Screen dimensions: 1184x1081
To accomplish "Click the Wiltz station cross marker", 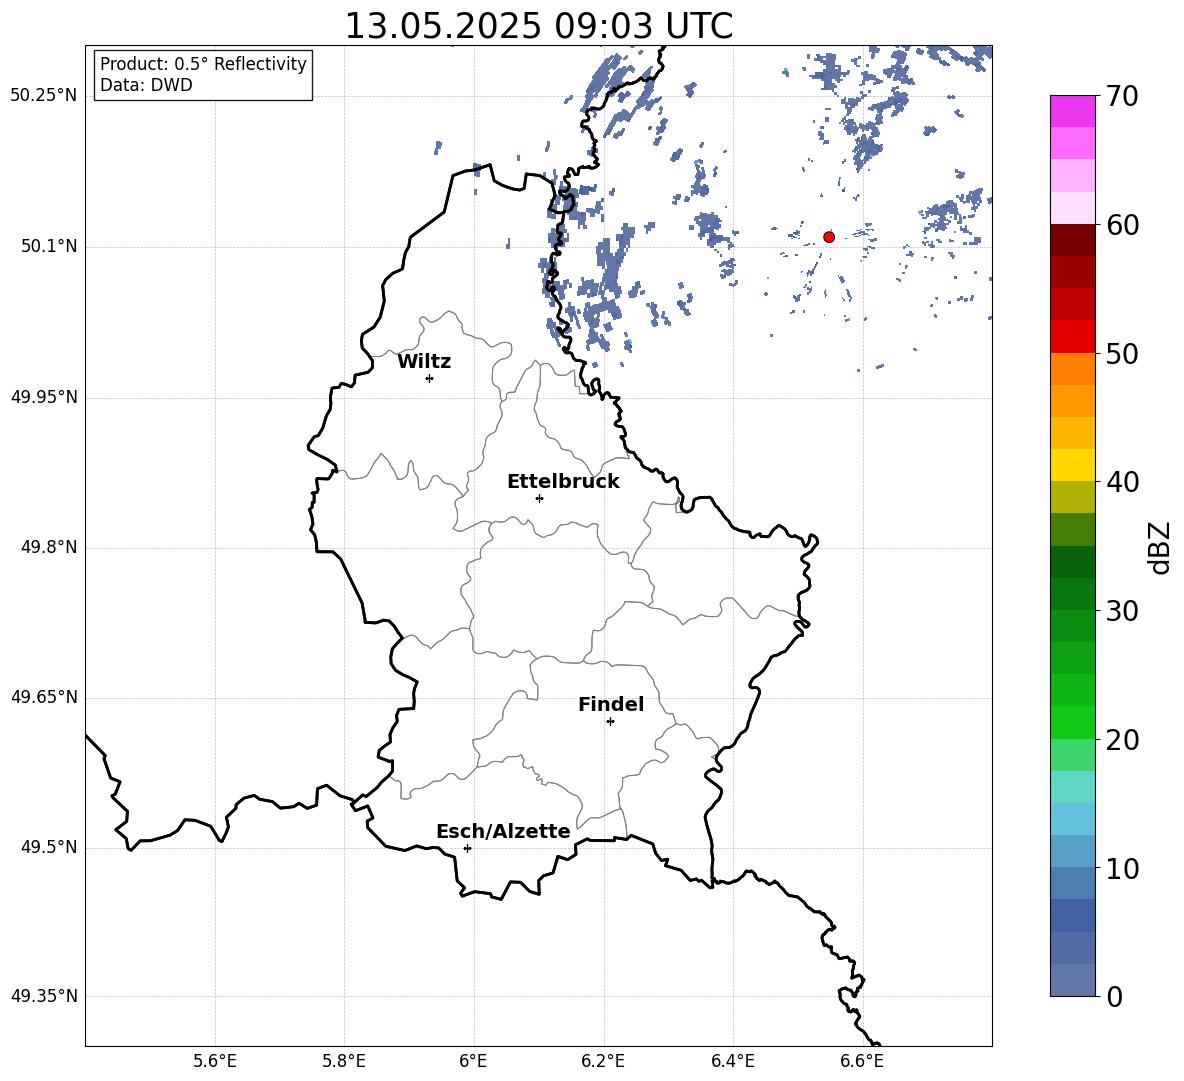I will tap(429, 378).
